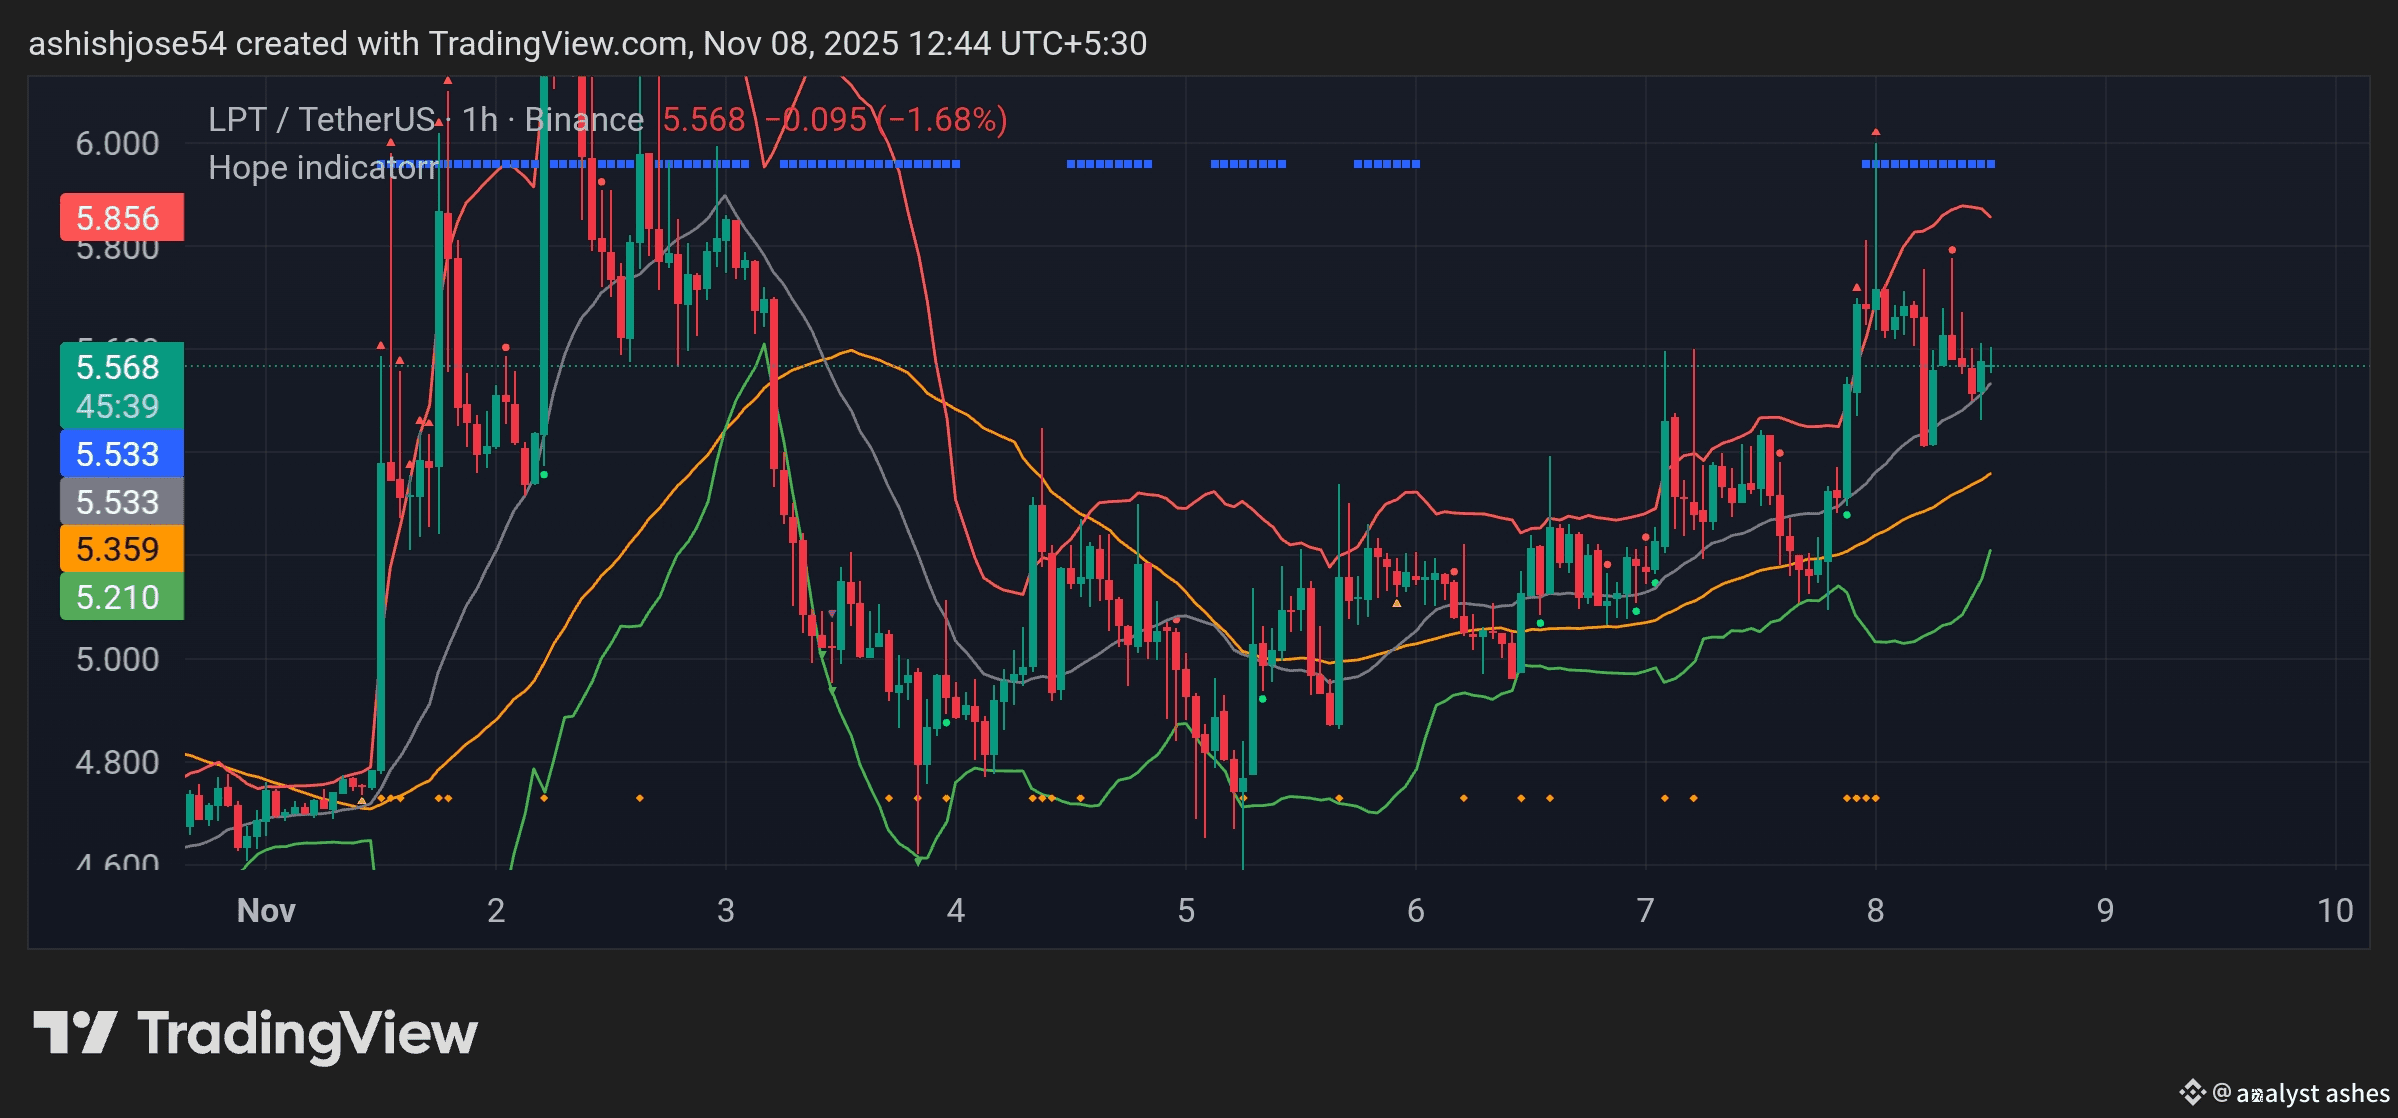Click the 4.800 price scale label

click(x=117, y=762)
